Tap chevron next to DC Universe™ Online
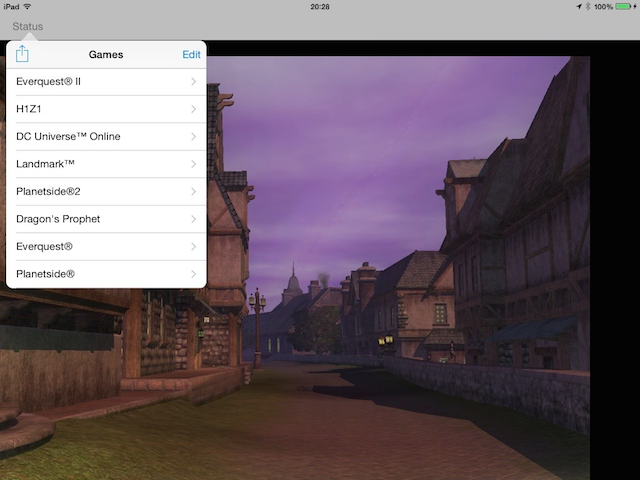 click(x=193, y=137)
